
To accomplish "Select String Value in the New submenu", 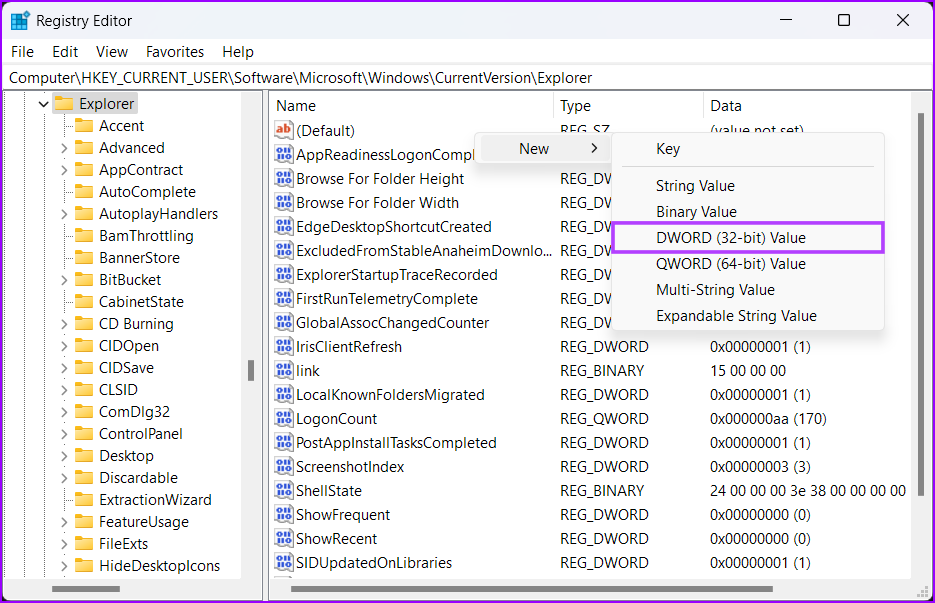I will click(x=748, y=186).
